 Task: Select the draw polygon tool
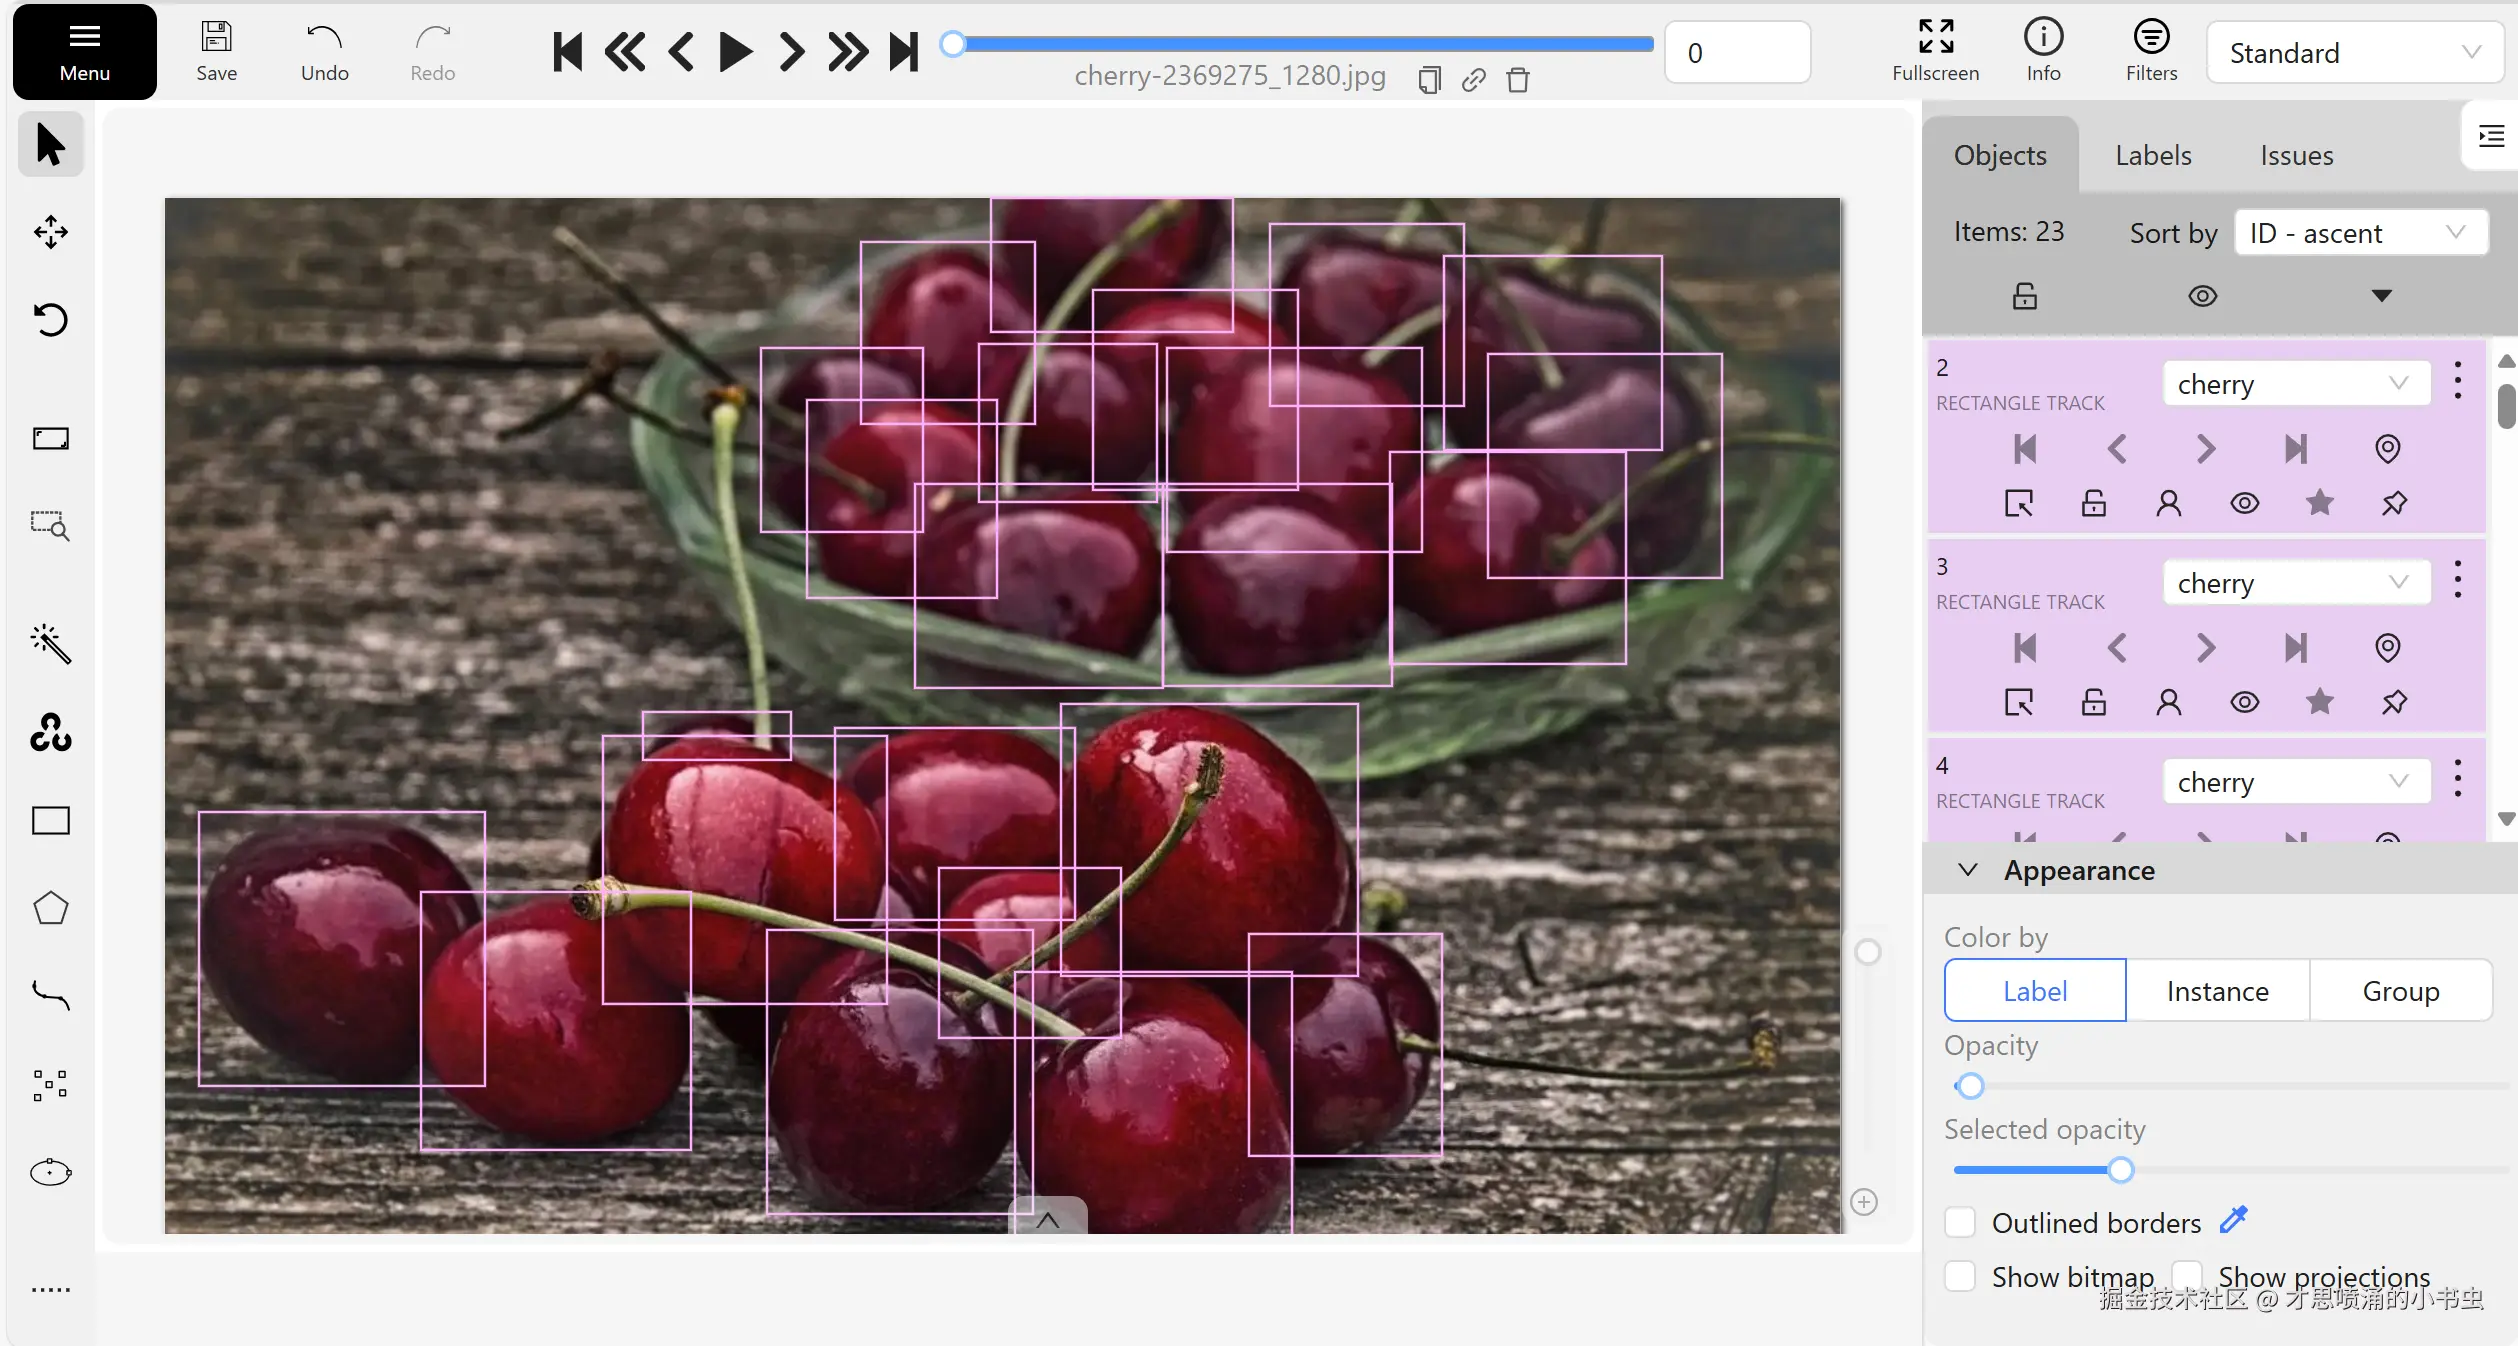[x=50, y=908]
